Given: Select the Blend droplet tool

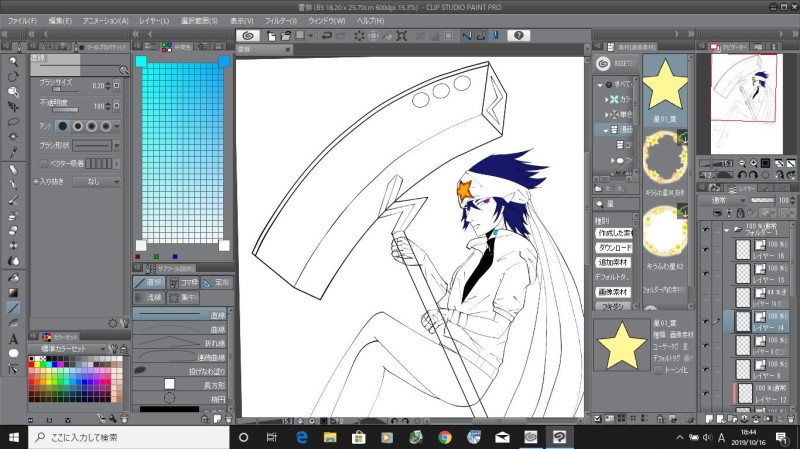Looking at the screenshot, I should pos(13,261).
